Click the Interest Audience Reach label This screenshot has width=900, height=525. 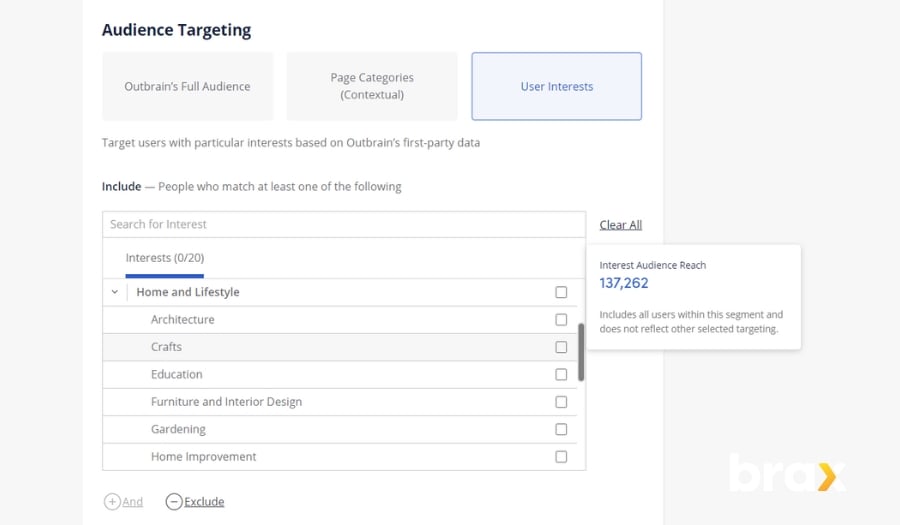click(x=653, y=265)
